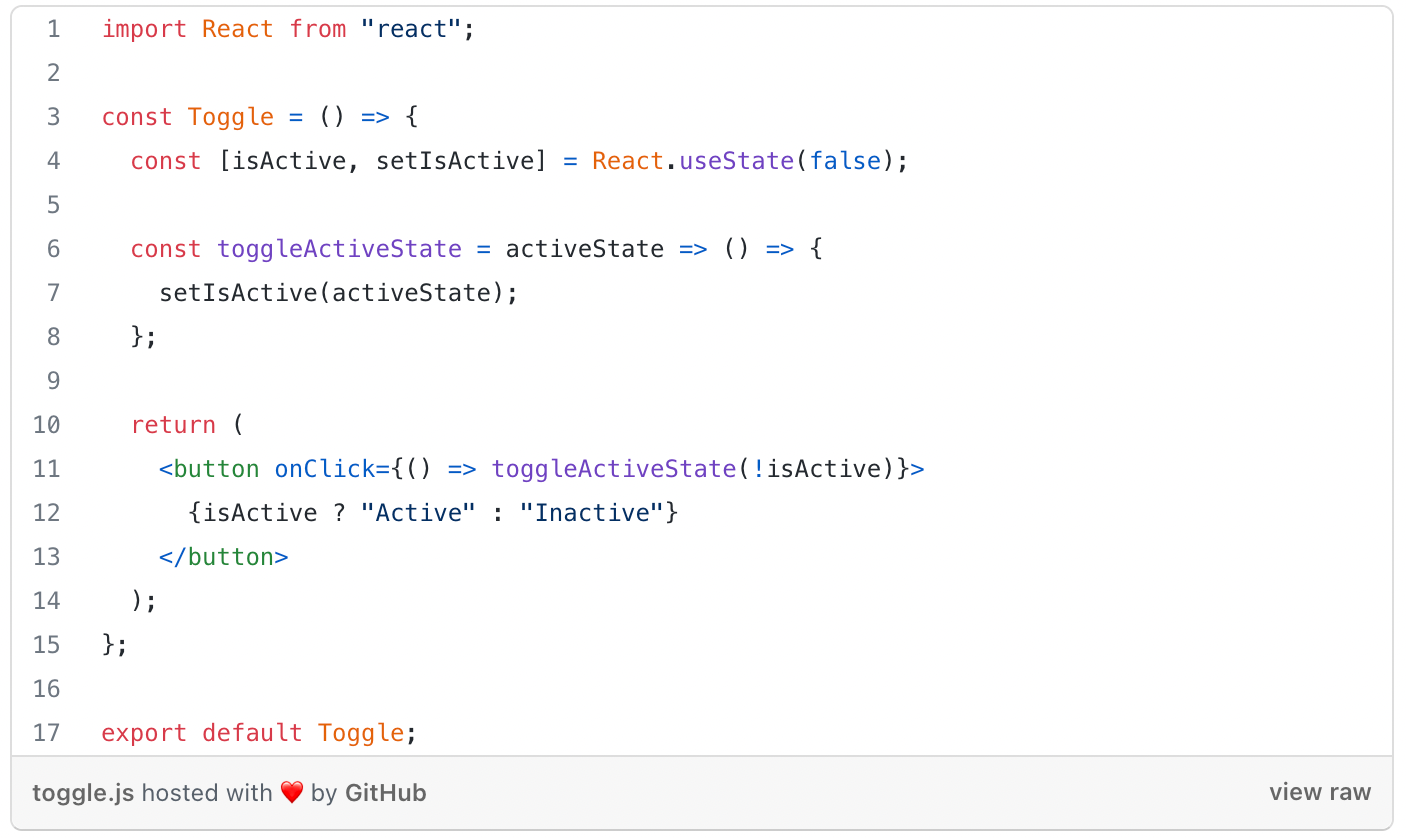The image size is (1406, 838).
Task: Click the "react" import string
Action: coord(411,29)
